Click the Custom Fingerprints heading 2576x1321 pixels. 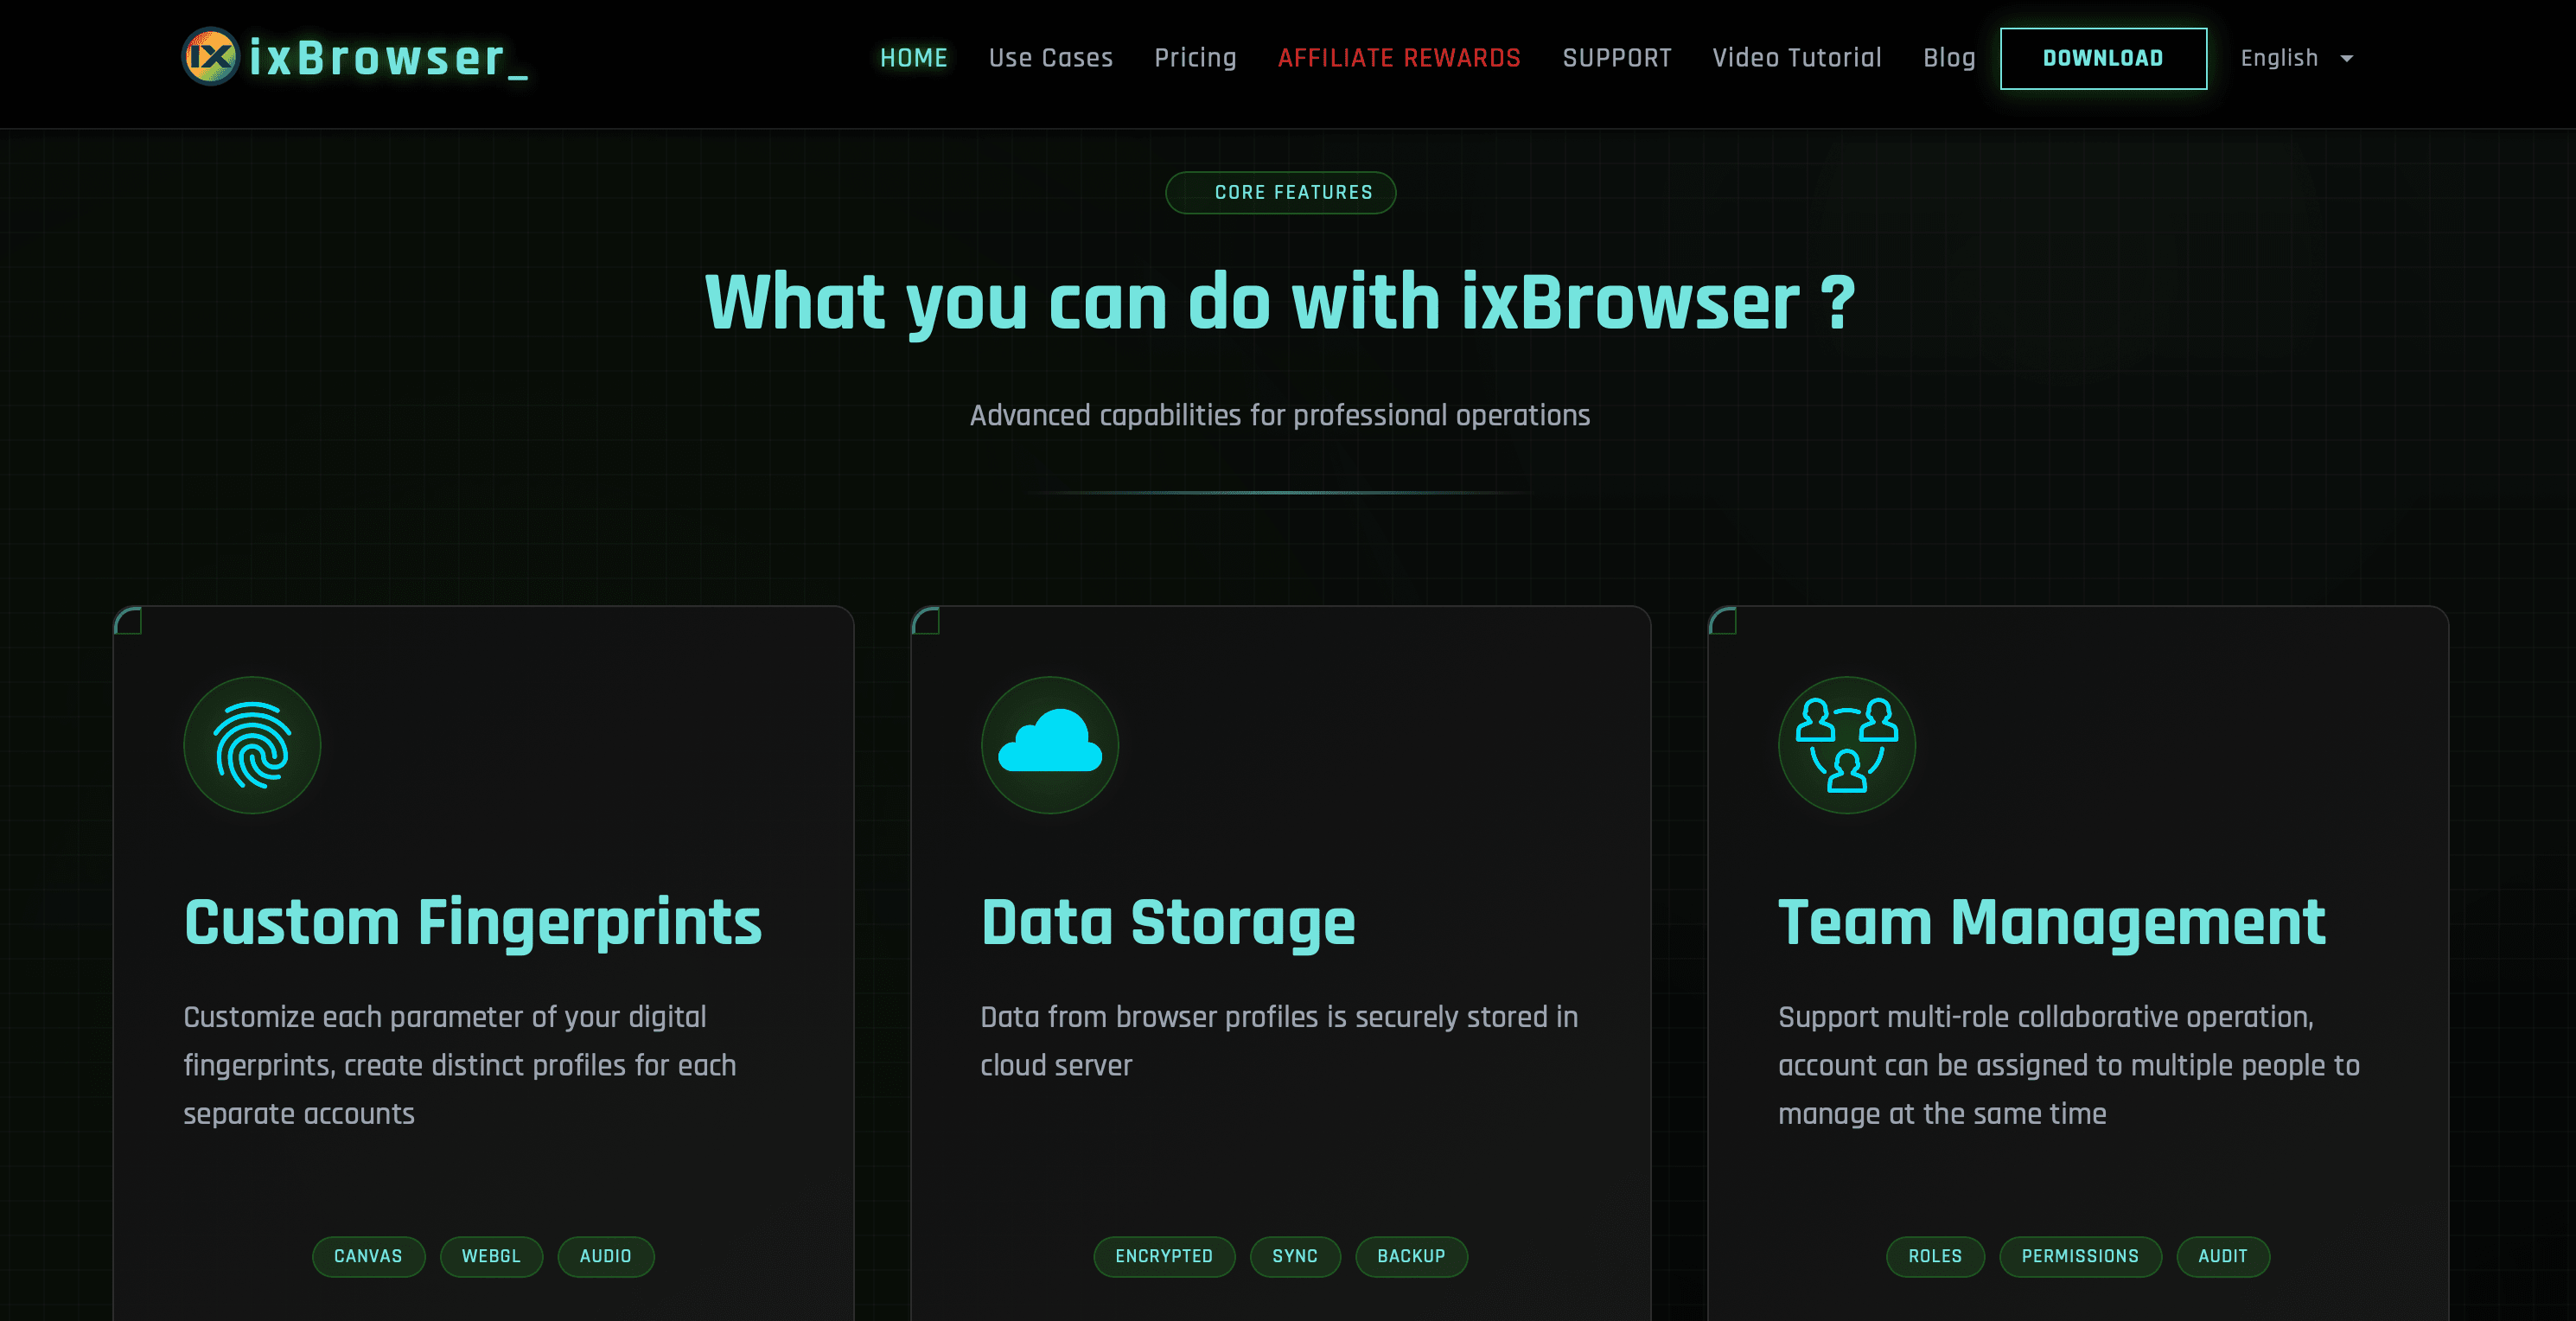pyautogui.click(x=473, y=922)
